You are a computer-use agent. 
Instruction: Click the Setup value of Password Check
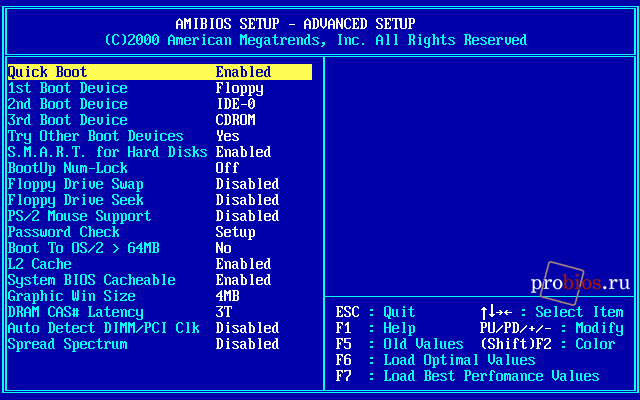pyautogui.click(x=236, y=232)
